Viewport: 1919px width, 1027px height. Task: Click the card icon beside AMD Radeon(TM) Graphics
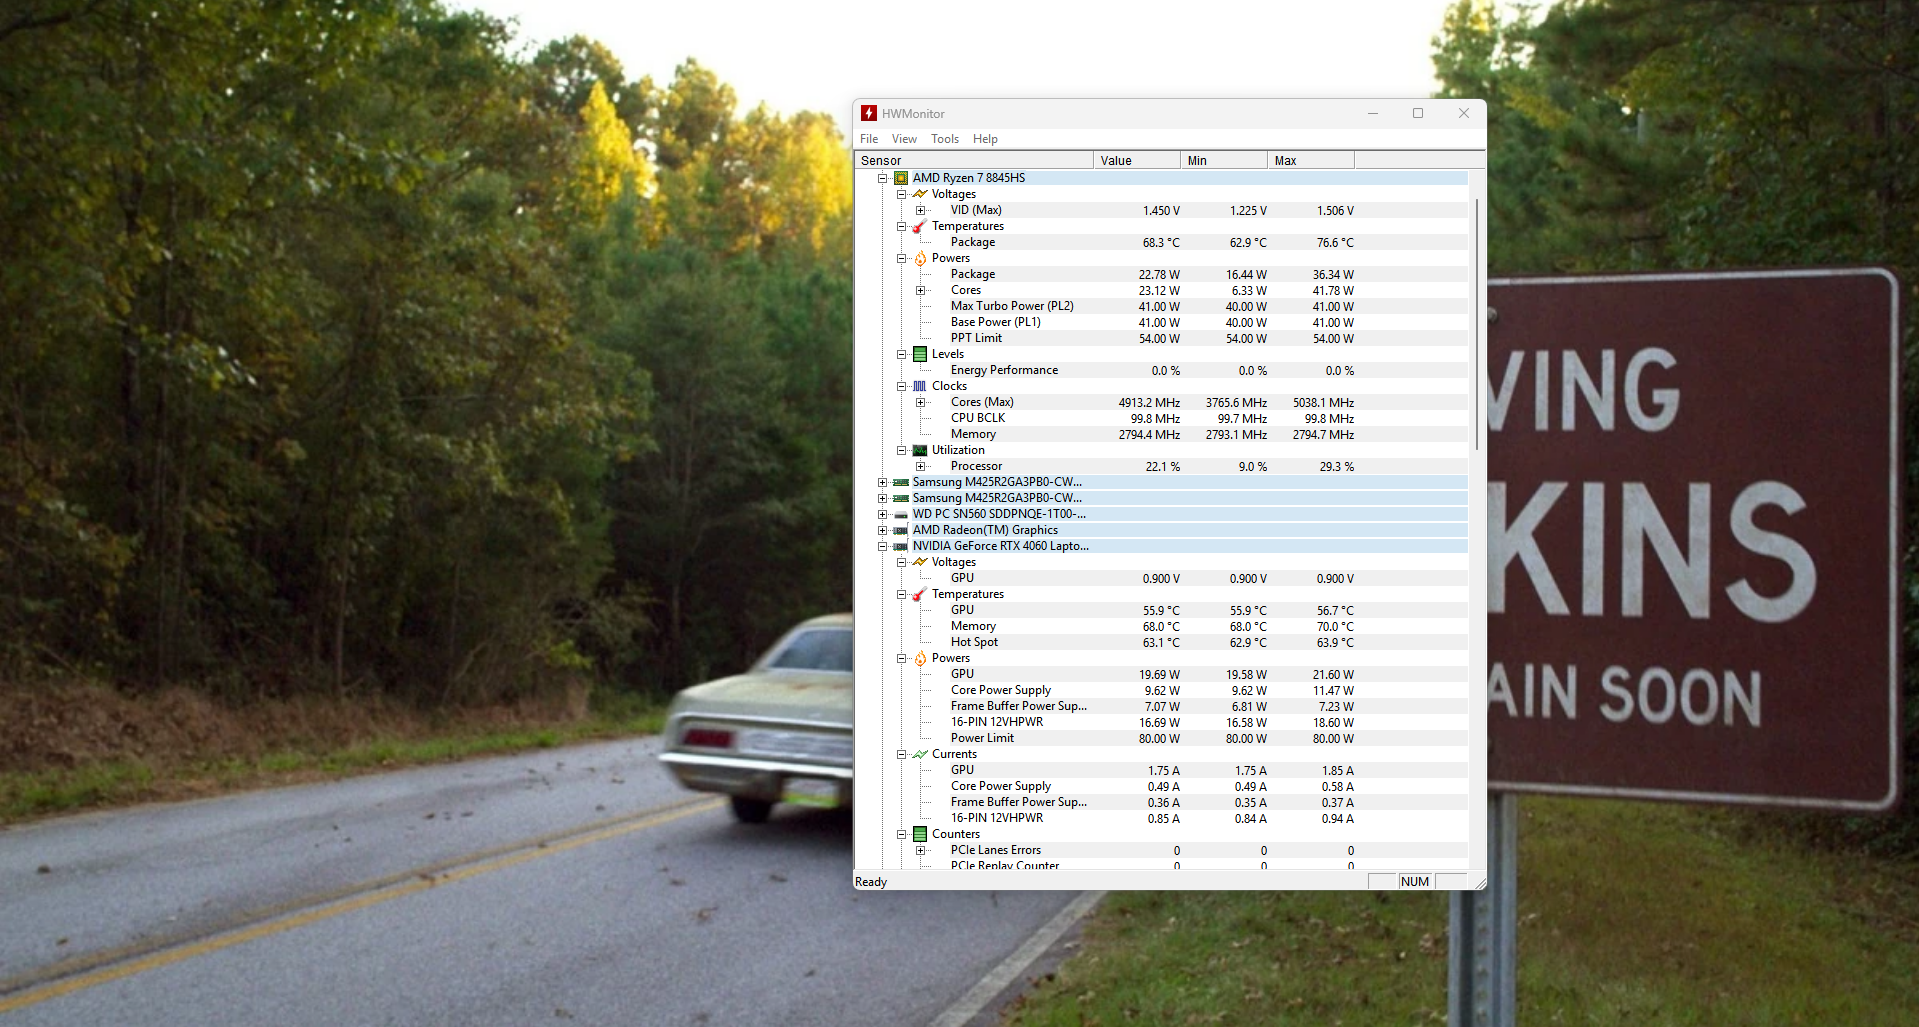(901, 530)
